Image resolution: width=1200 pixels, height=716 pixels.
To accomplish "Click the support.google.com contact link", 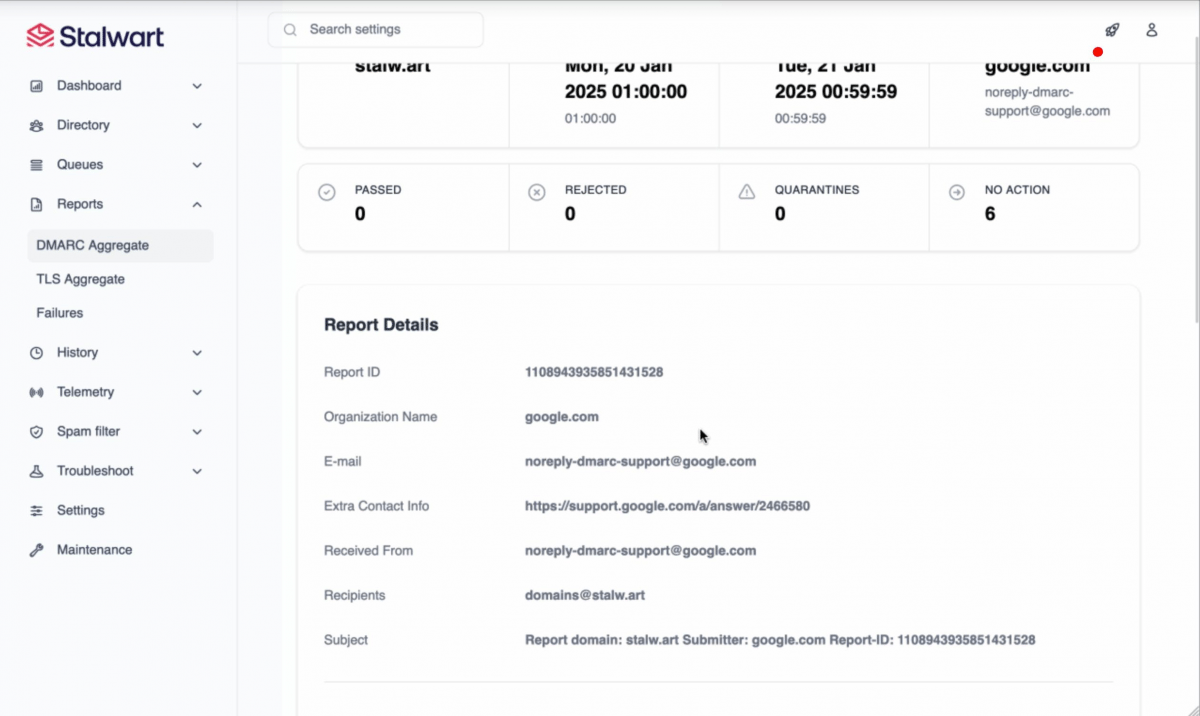I will (667, 506).
